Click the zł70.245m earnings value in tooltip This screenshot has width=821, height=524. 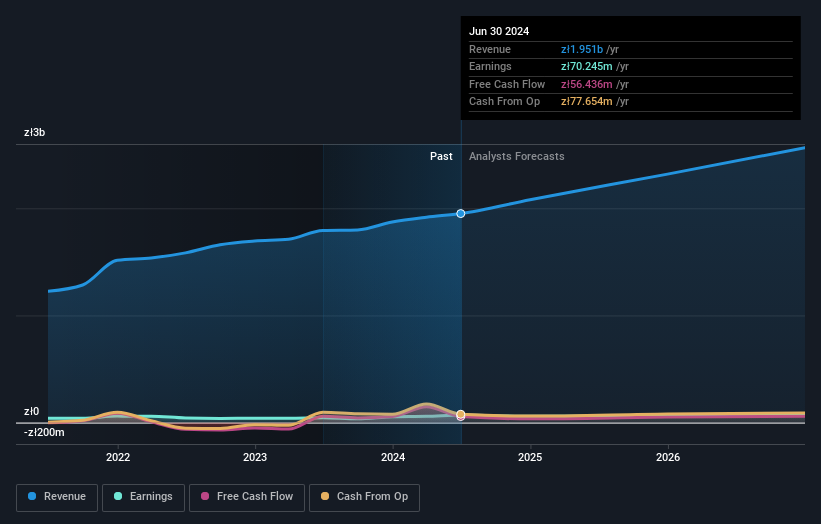tap(586, 66)
